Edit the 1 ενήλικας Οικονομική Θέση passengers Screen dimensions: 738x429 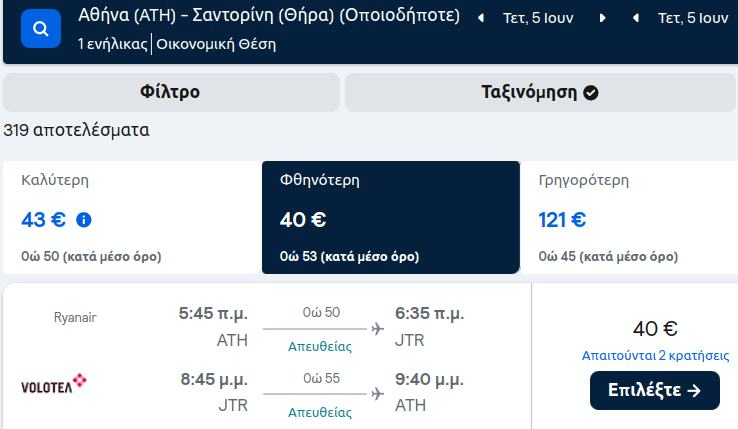[177, 44]
